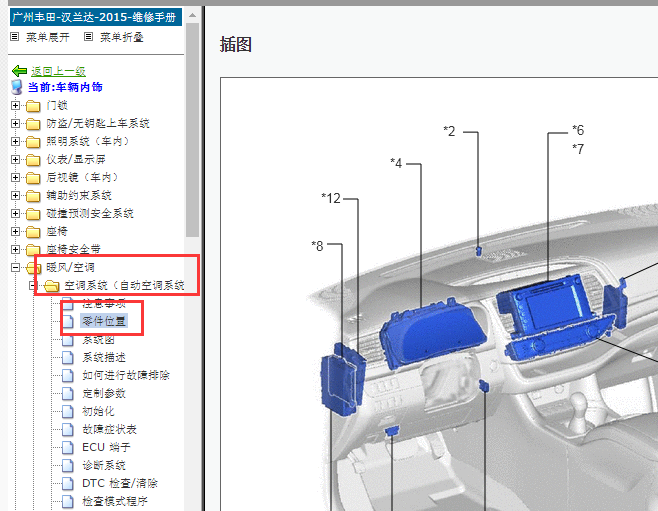Expand the 碰撞预测安全系统 node
The height and width of the screenshot is (511, 658).
point(15,214)
